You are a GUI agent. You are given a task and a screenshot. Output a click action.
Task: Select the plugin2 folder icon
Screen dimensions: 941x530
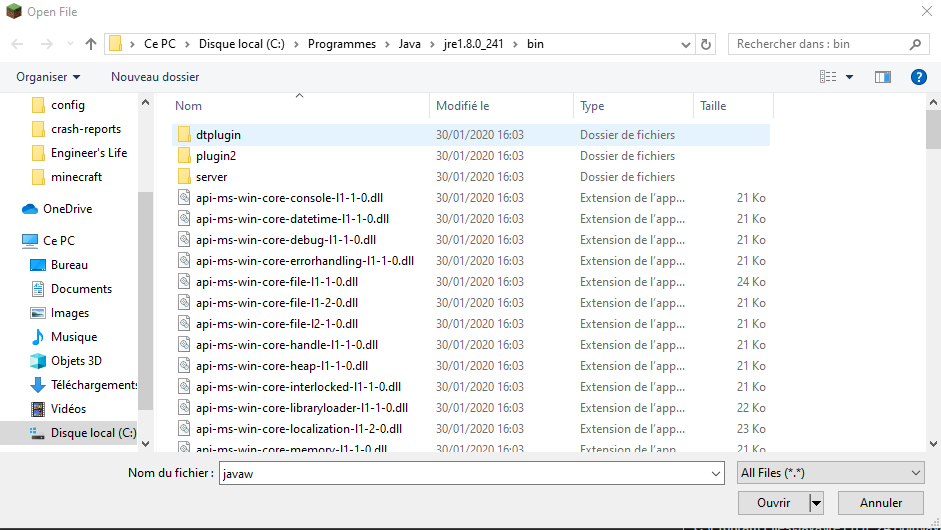(x=184, y=155)
